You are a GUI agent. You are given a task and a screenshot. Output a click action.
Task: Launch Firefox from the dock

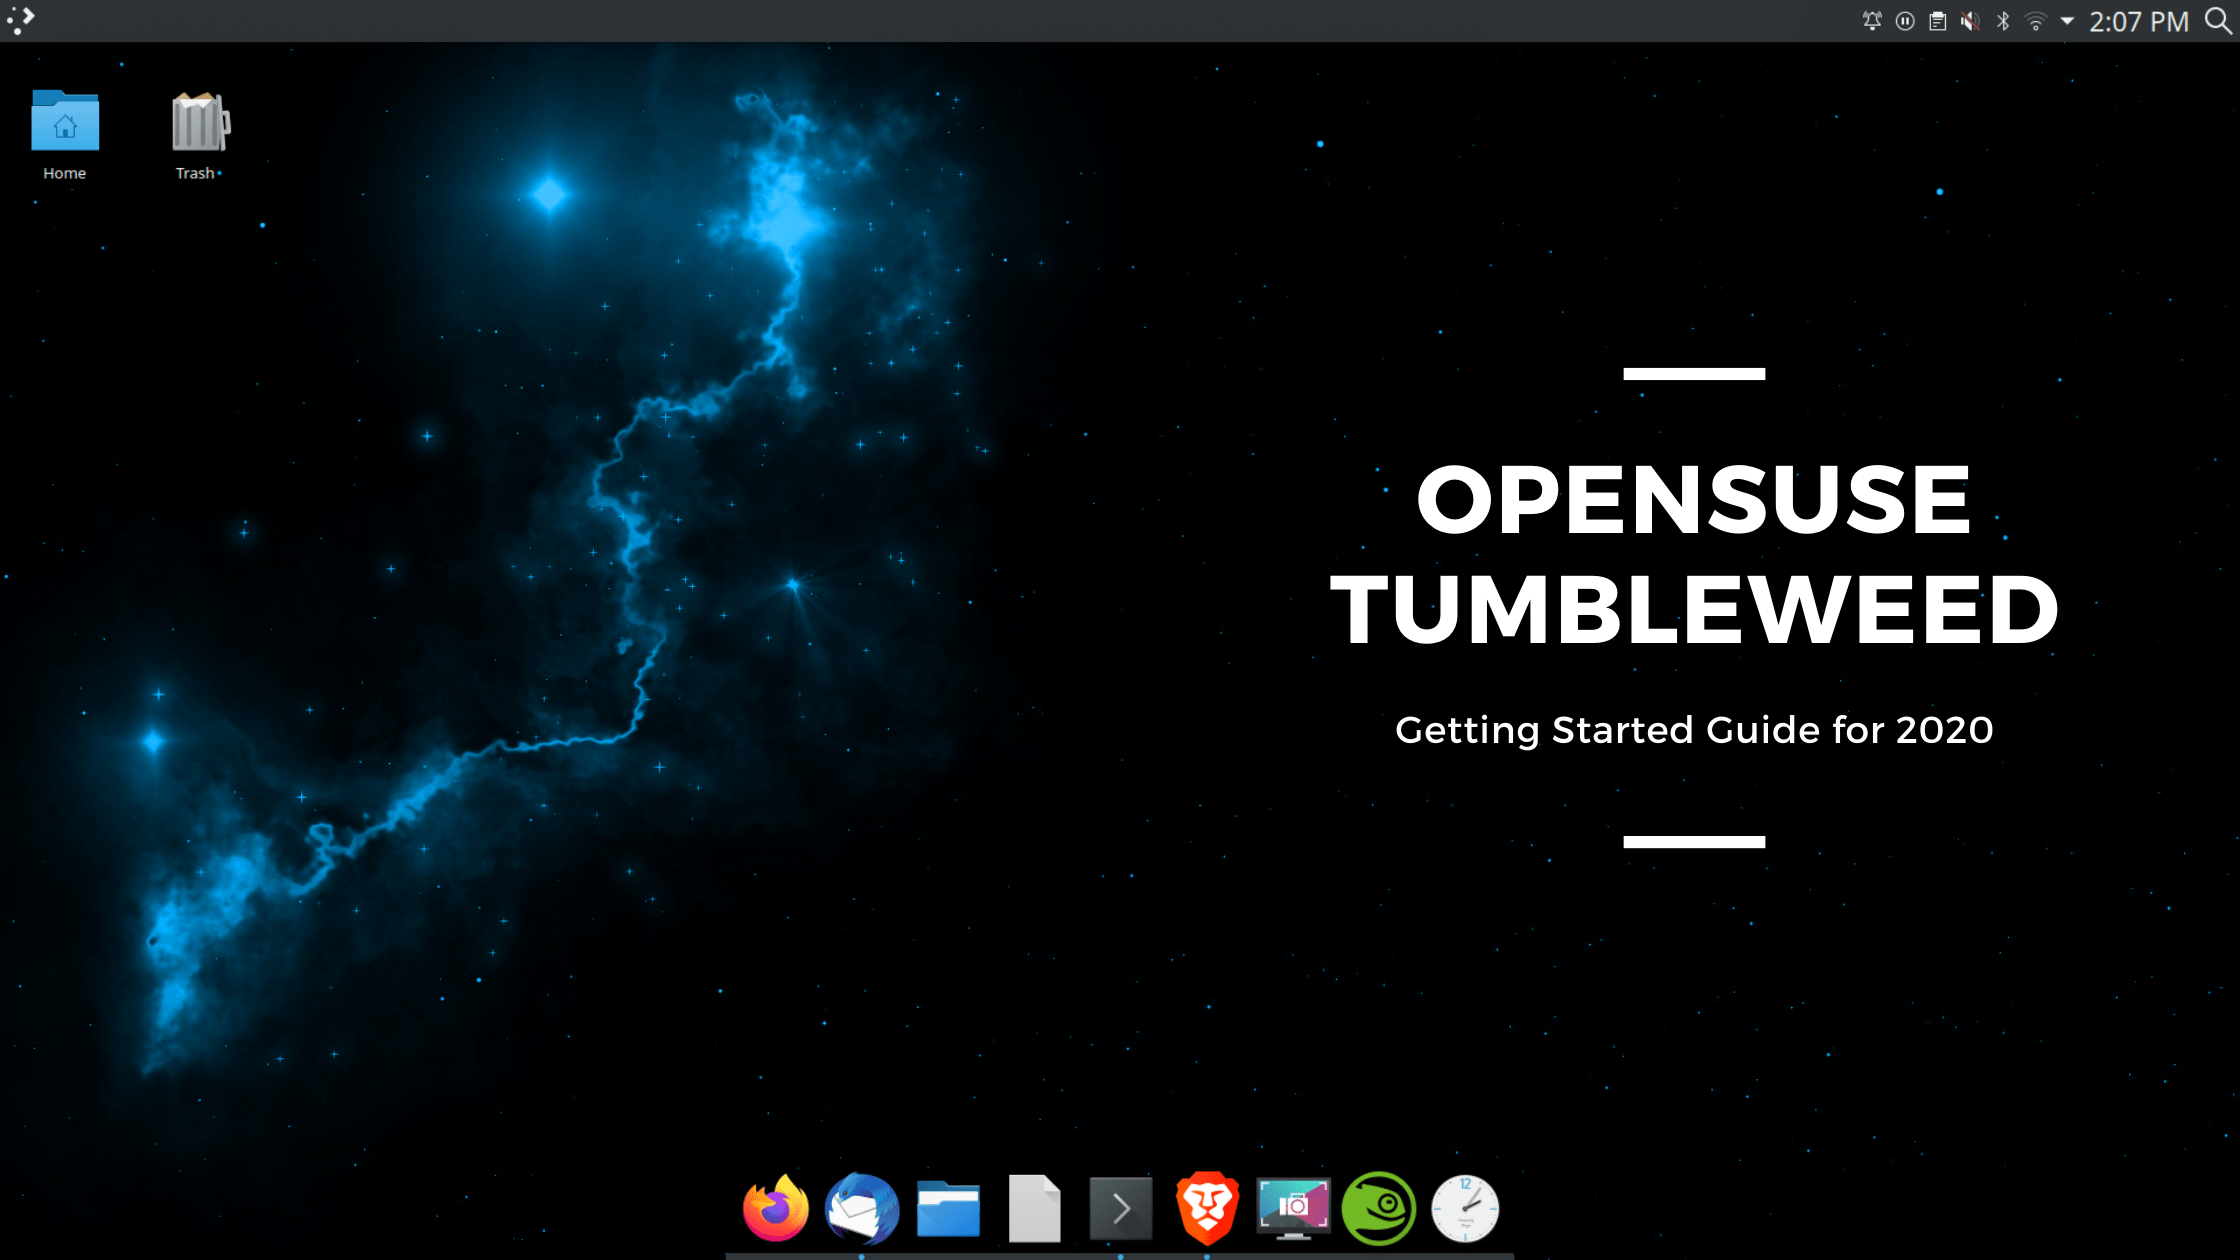pyautogui.click(x=776, y=1208)
